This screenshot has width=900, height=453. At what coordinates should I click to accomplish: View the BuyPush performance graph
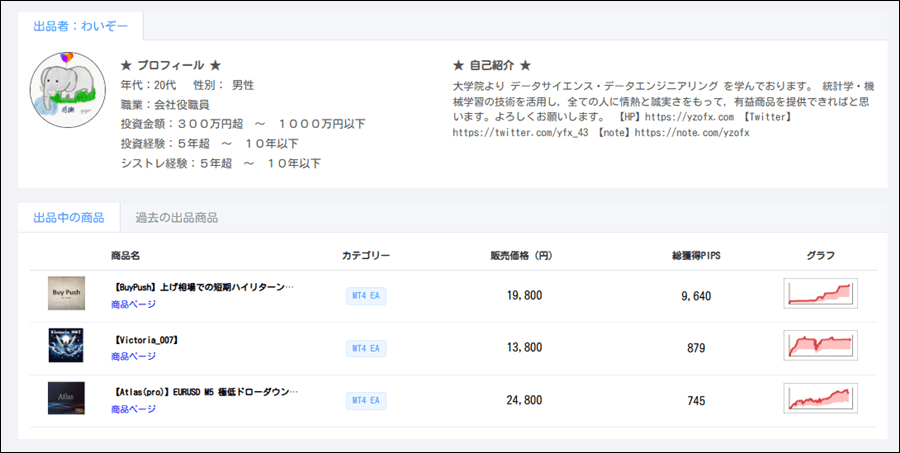point(820,294)
